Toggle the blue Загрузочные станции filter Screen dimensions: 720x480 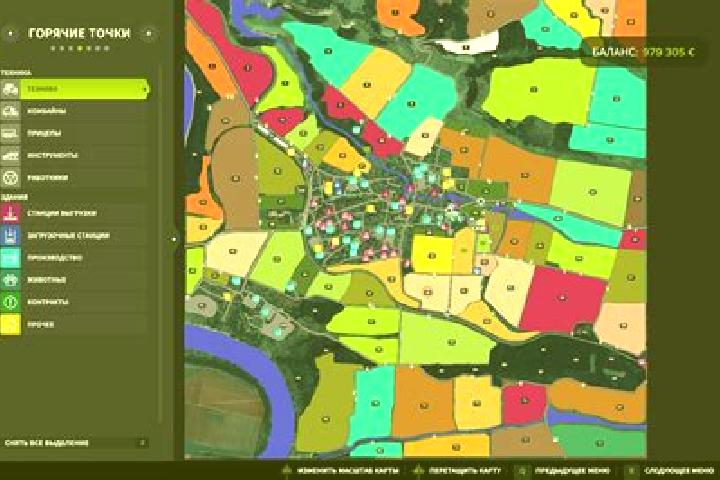pos(10,235)
